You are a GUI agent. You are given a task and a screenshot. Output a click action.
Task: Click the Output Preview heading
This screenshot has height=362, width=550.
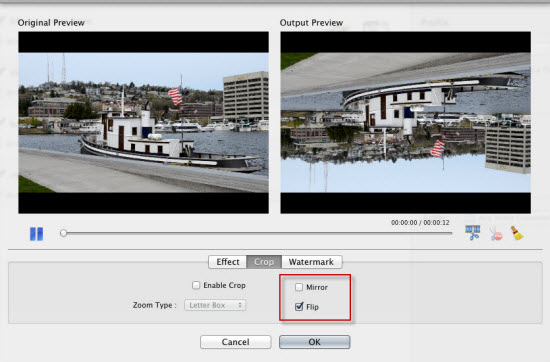point(311,23)
